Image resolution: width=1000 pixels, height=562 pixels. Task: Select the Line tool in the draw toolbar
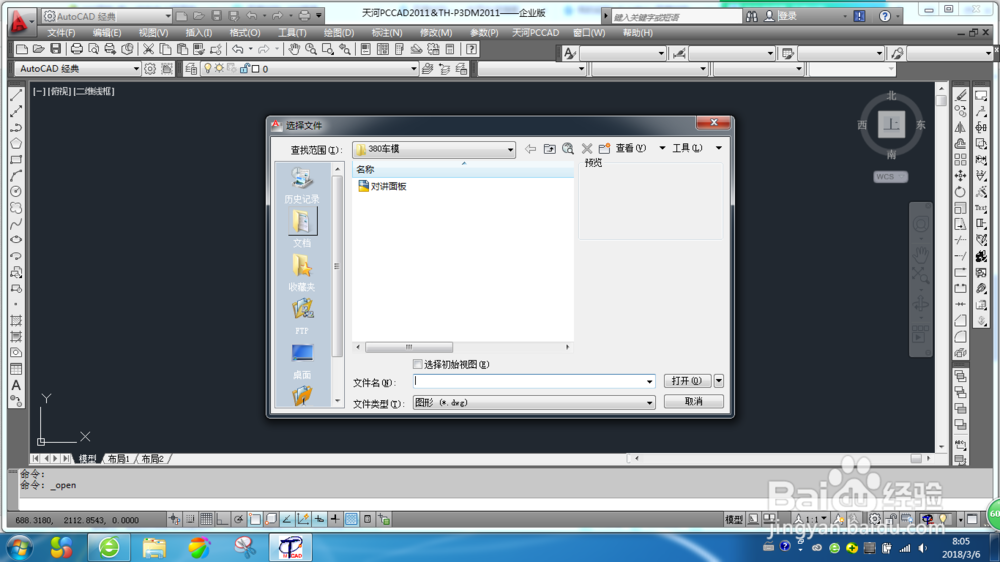[17, 95]
